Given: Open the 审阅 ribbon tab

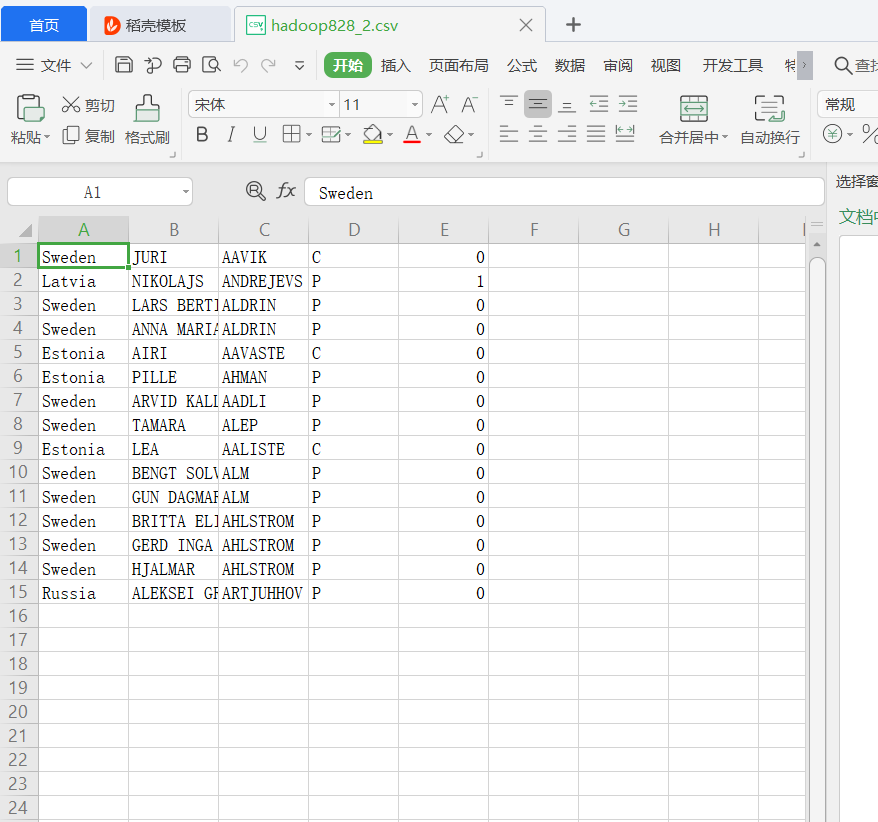Looking at the screenshot, I should tap(618, 66).
